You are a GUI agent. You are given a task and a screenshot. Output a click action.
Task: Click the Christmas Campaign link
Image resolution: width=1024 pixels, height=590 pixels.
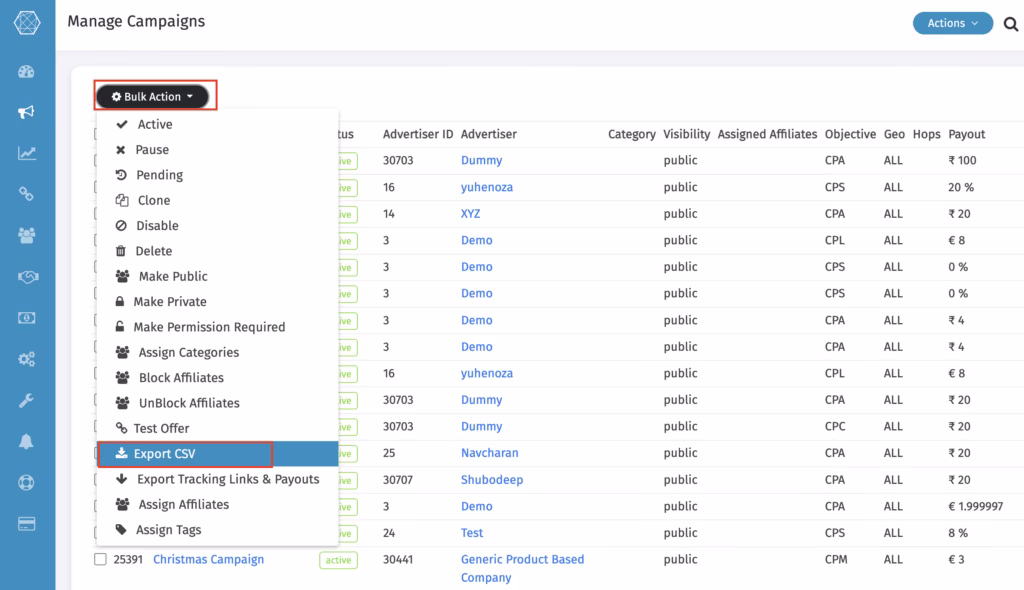click(208, 560)
